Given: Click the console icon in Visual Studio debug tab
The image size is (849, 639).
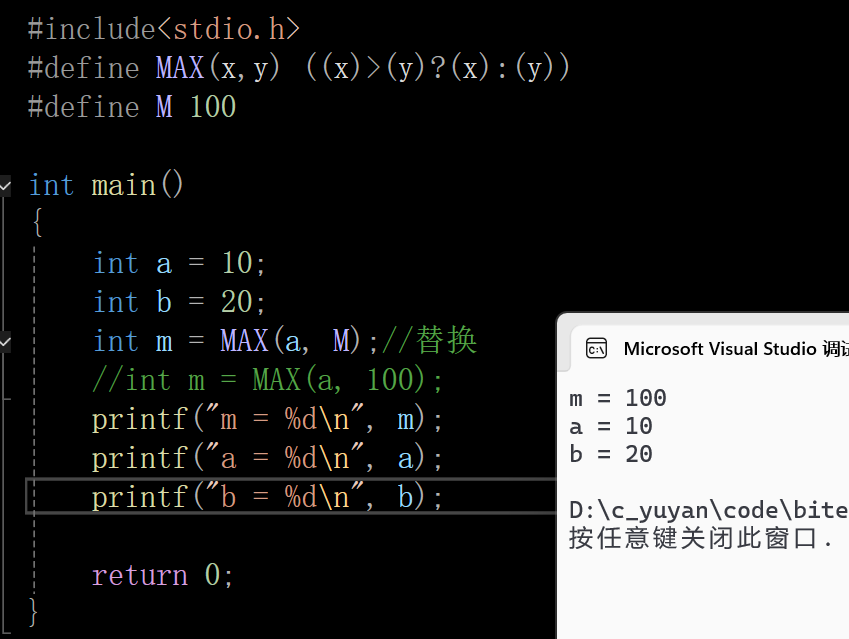Looking at the screenshot, I should pos(597,349).
